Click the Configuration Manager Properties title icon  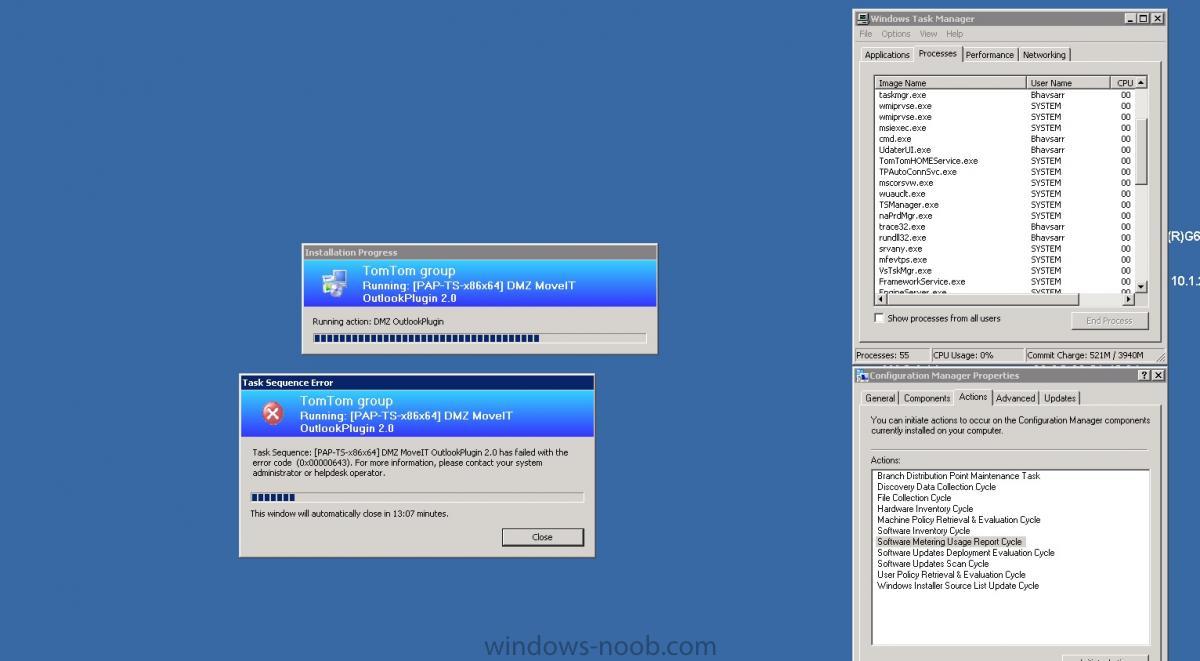tap(862, 375)
